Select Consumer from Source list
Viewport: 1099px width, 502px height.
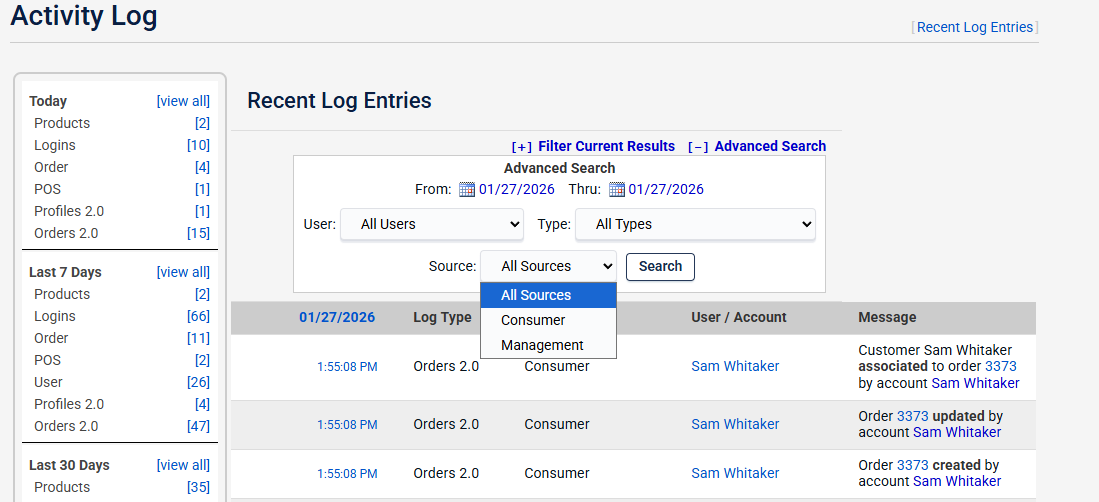[x=533, y=320]
